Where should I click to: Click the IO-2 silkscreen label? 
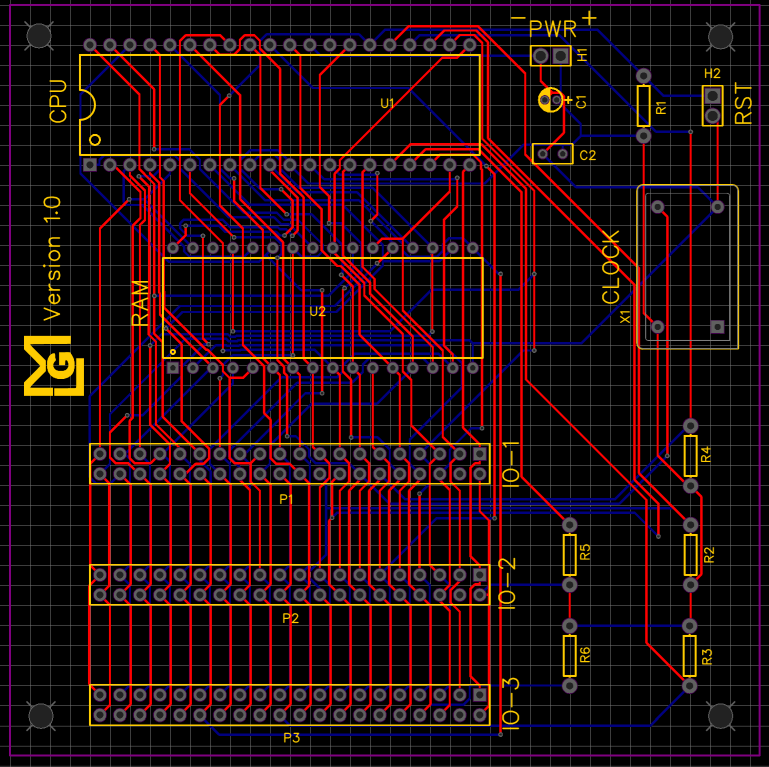pyautogui.click(x=508, y=584)
